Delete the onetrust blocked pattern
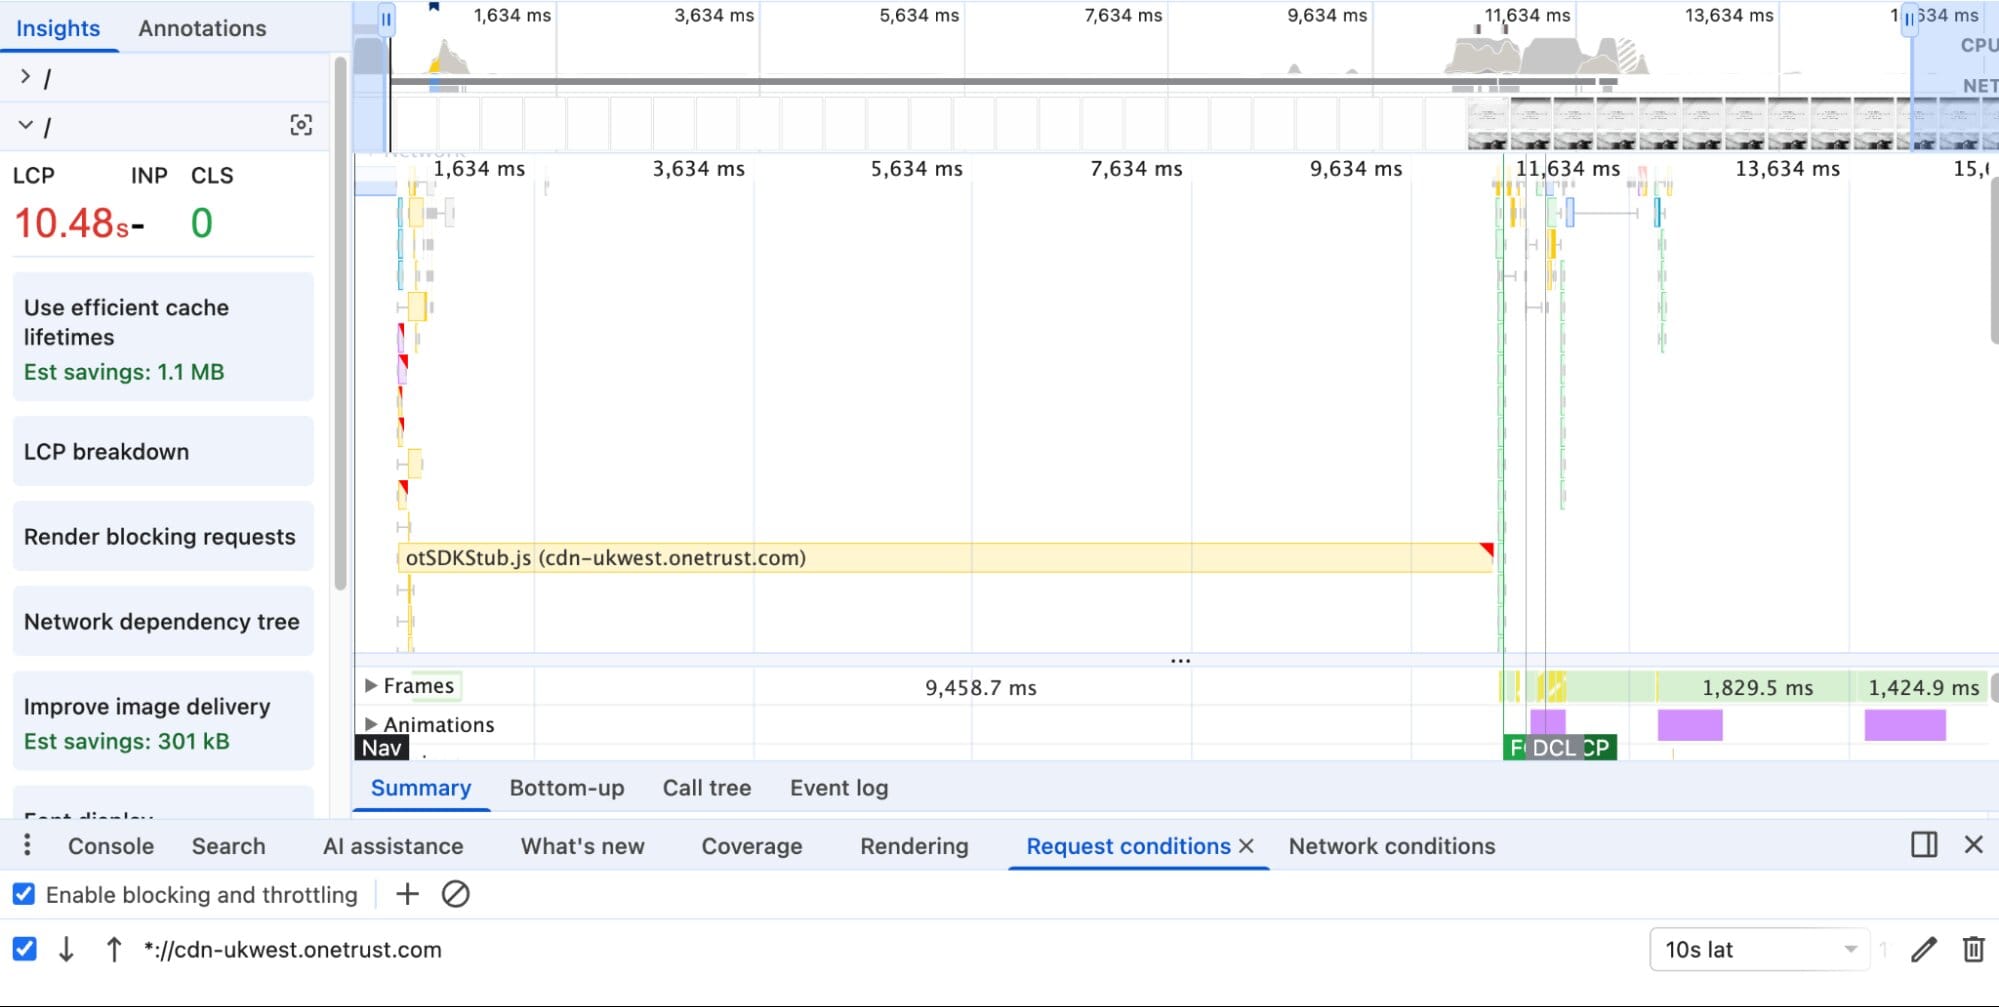This screenshot has width=1999, height=1007. (1974, 949)
